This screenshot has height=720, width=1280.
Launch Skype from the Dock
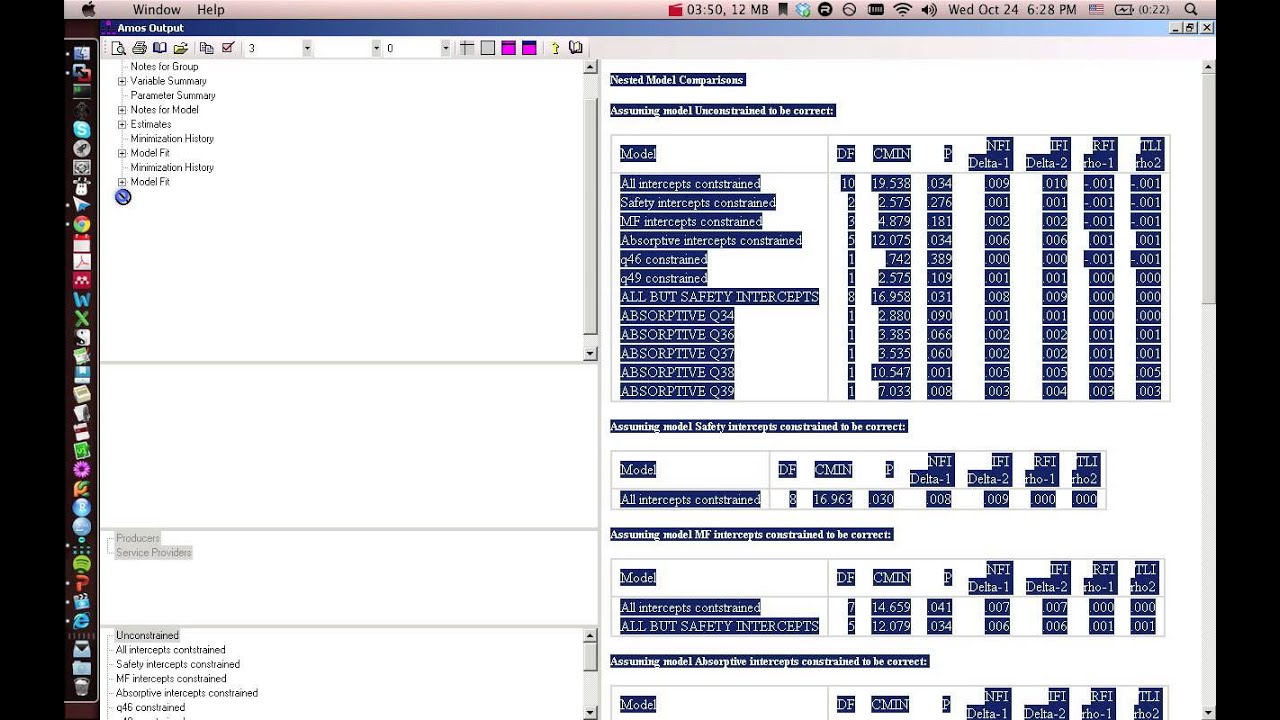click(x=82, y=129)
